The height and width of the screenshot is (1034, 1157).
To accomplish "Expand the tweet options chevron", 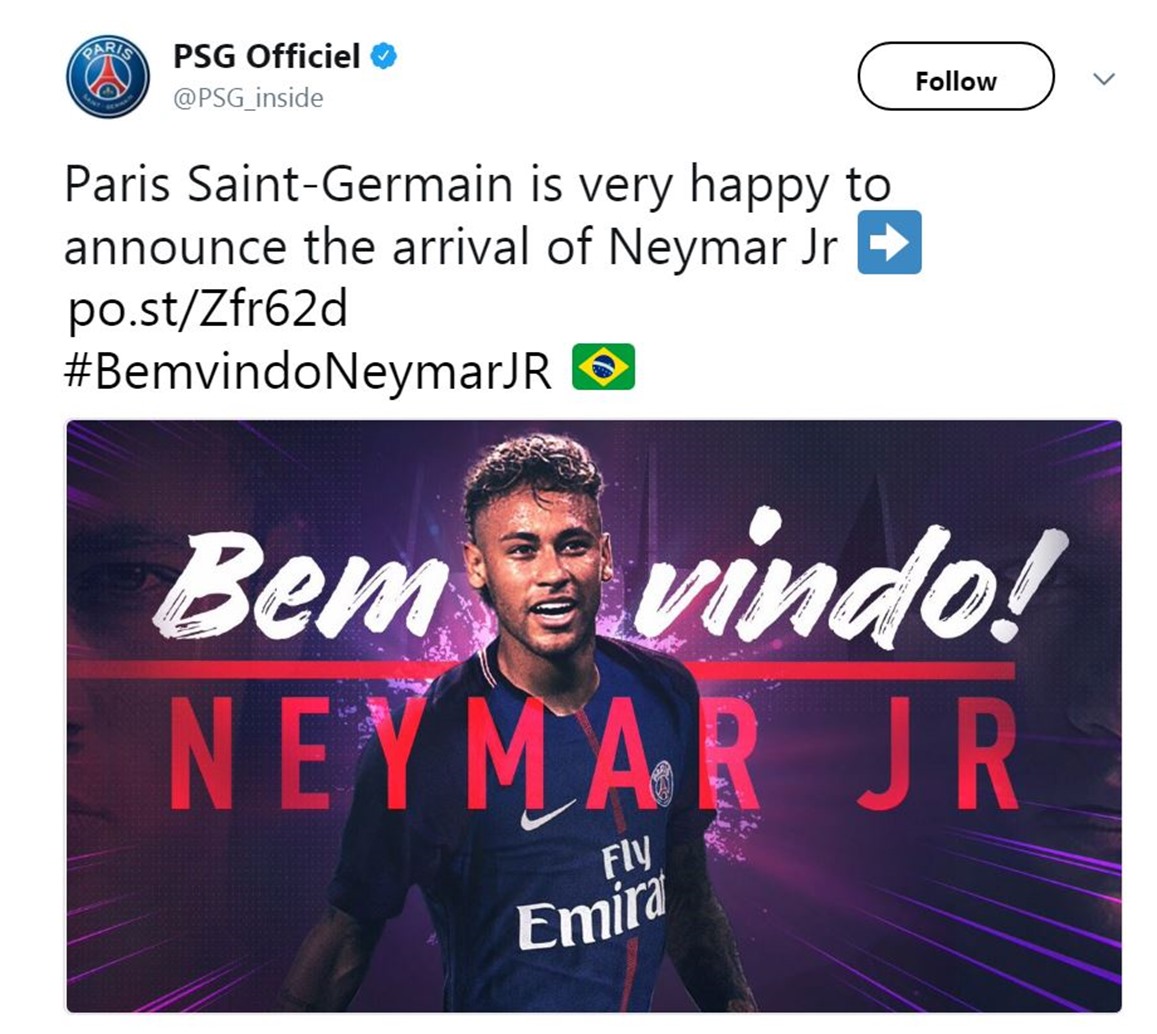I will point(1103,78).
